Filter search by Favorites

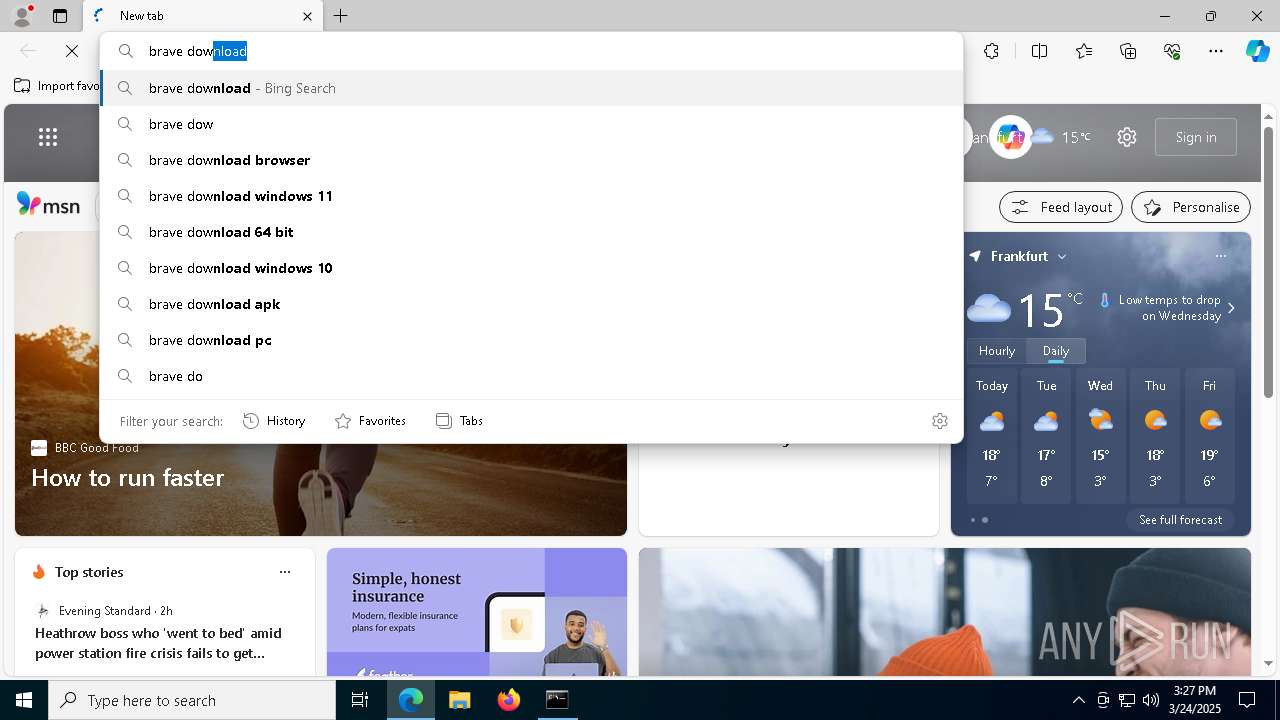click(x=370, y=421)
